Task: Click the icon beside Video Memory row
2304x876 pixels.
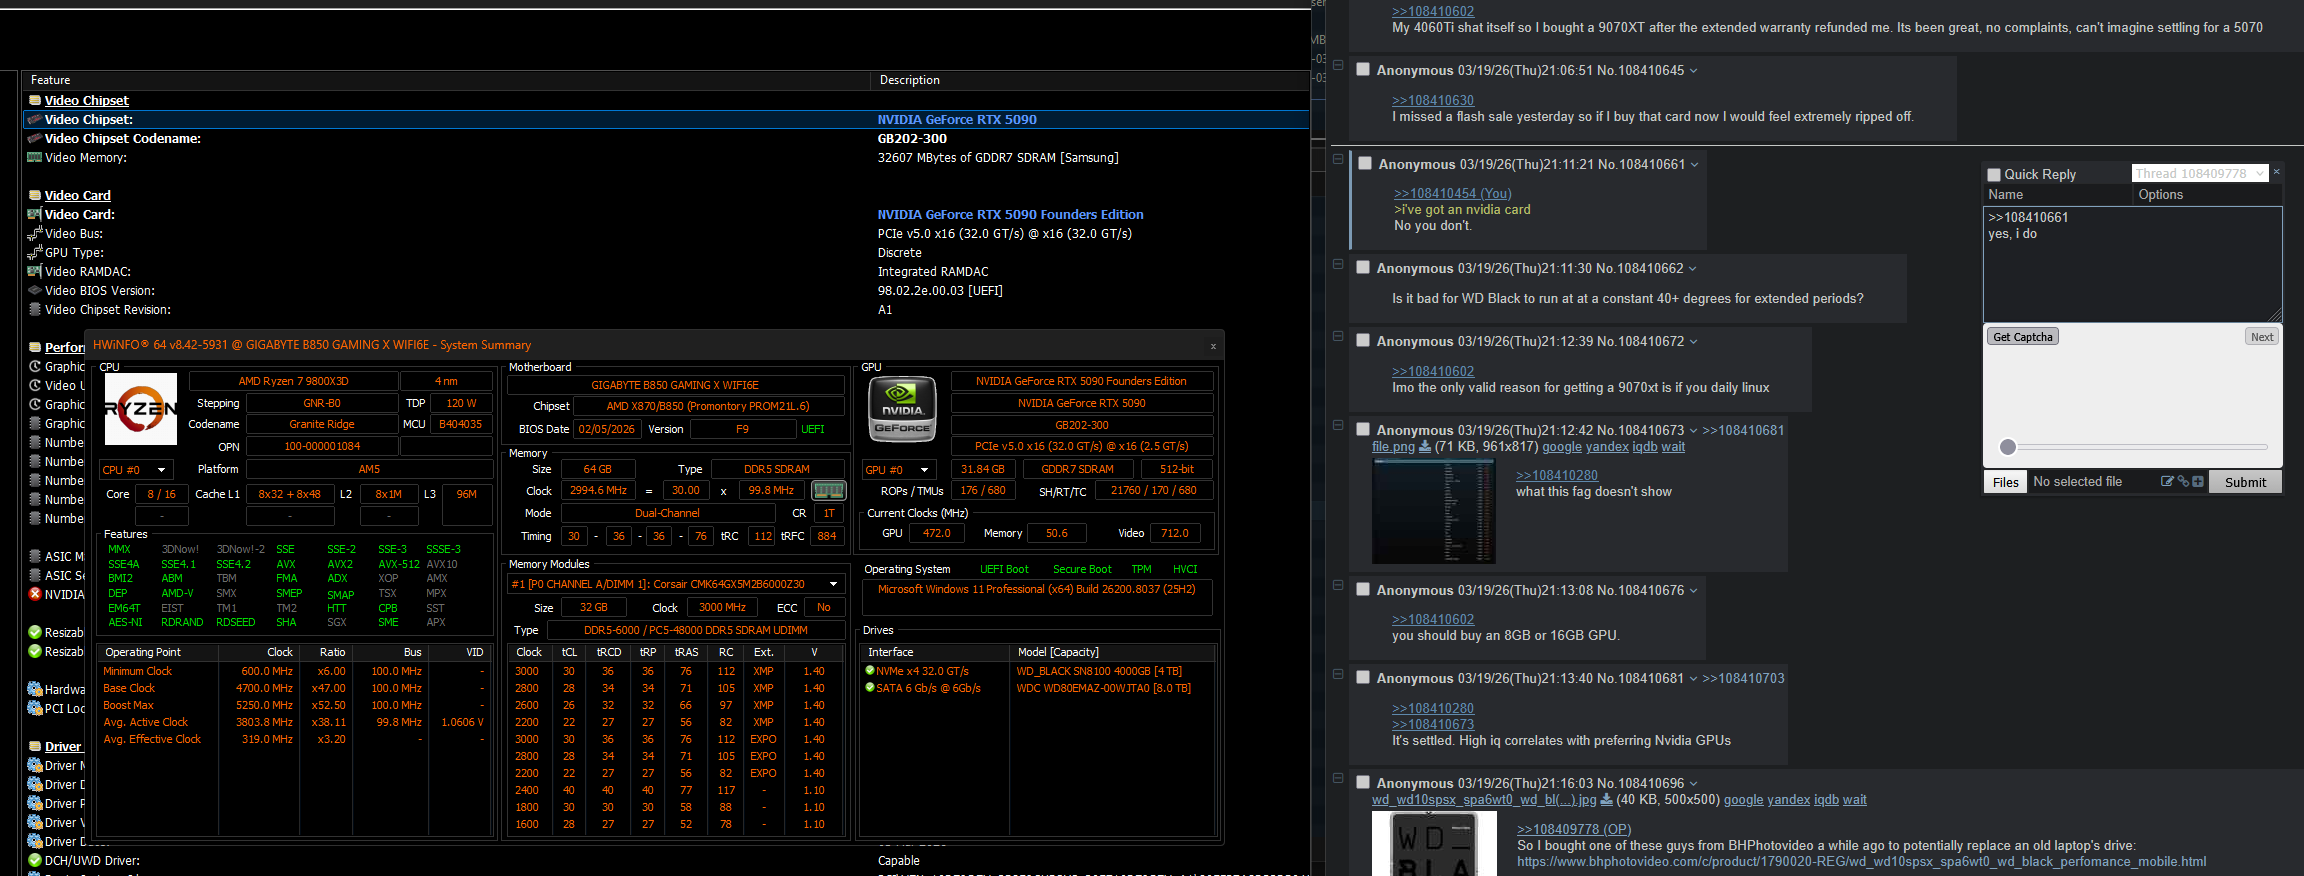Action: tap(35, 157)
